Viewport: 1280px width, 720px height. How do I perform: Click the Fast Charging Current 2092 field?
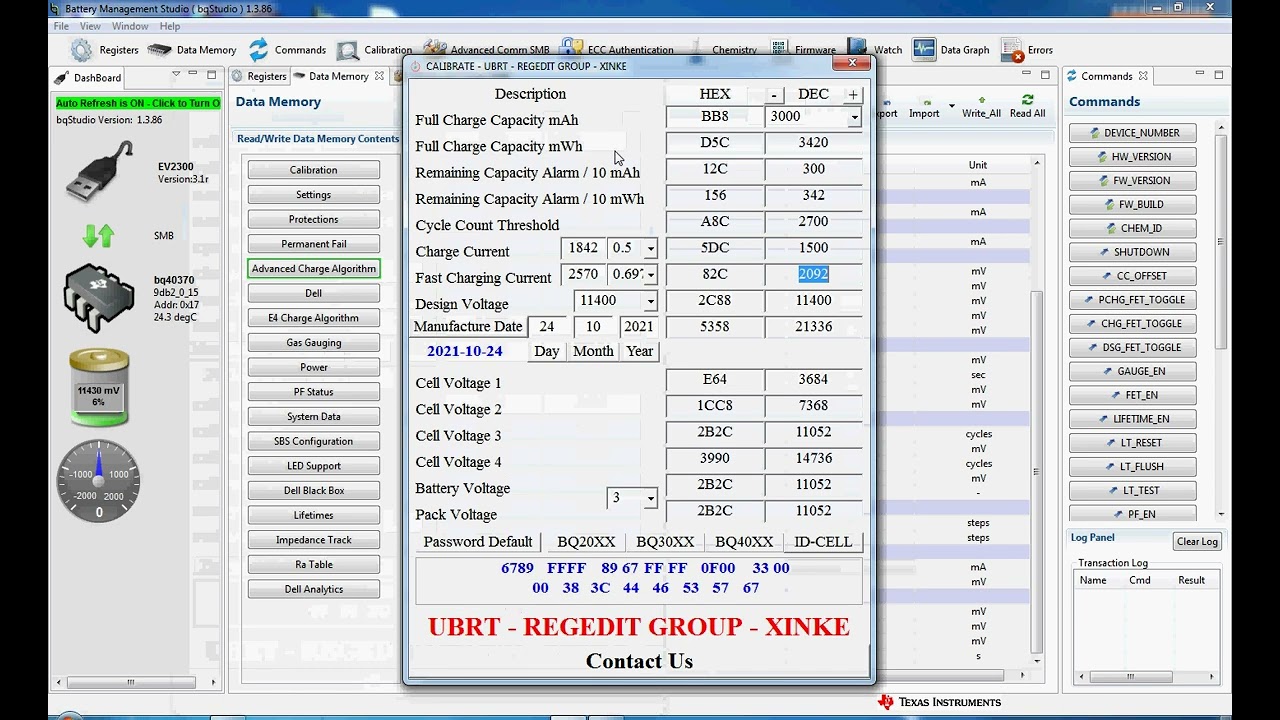point(813,274)
